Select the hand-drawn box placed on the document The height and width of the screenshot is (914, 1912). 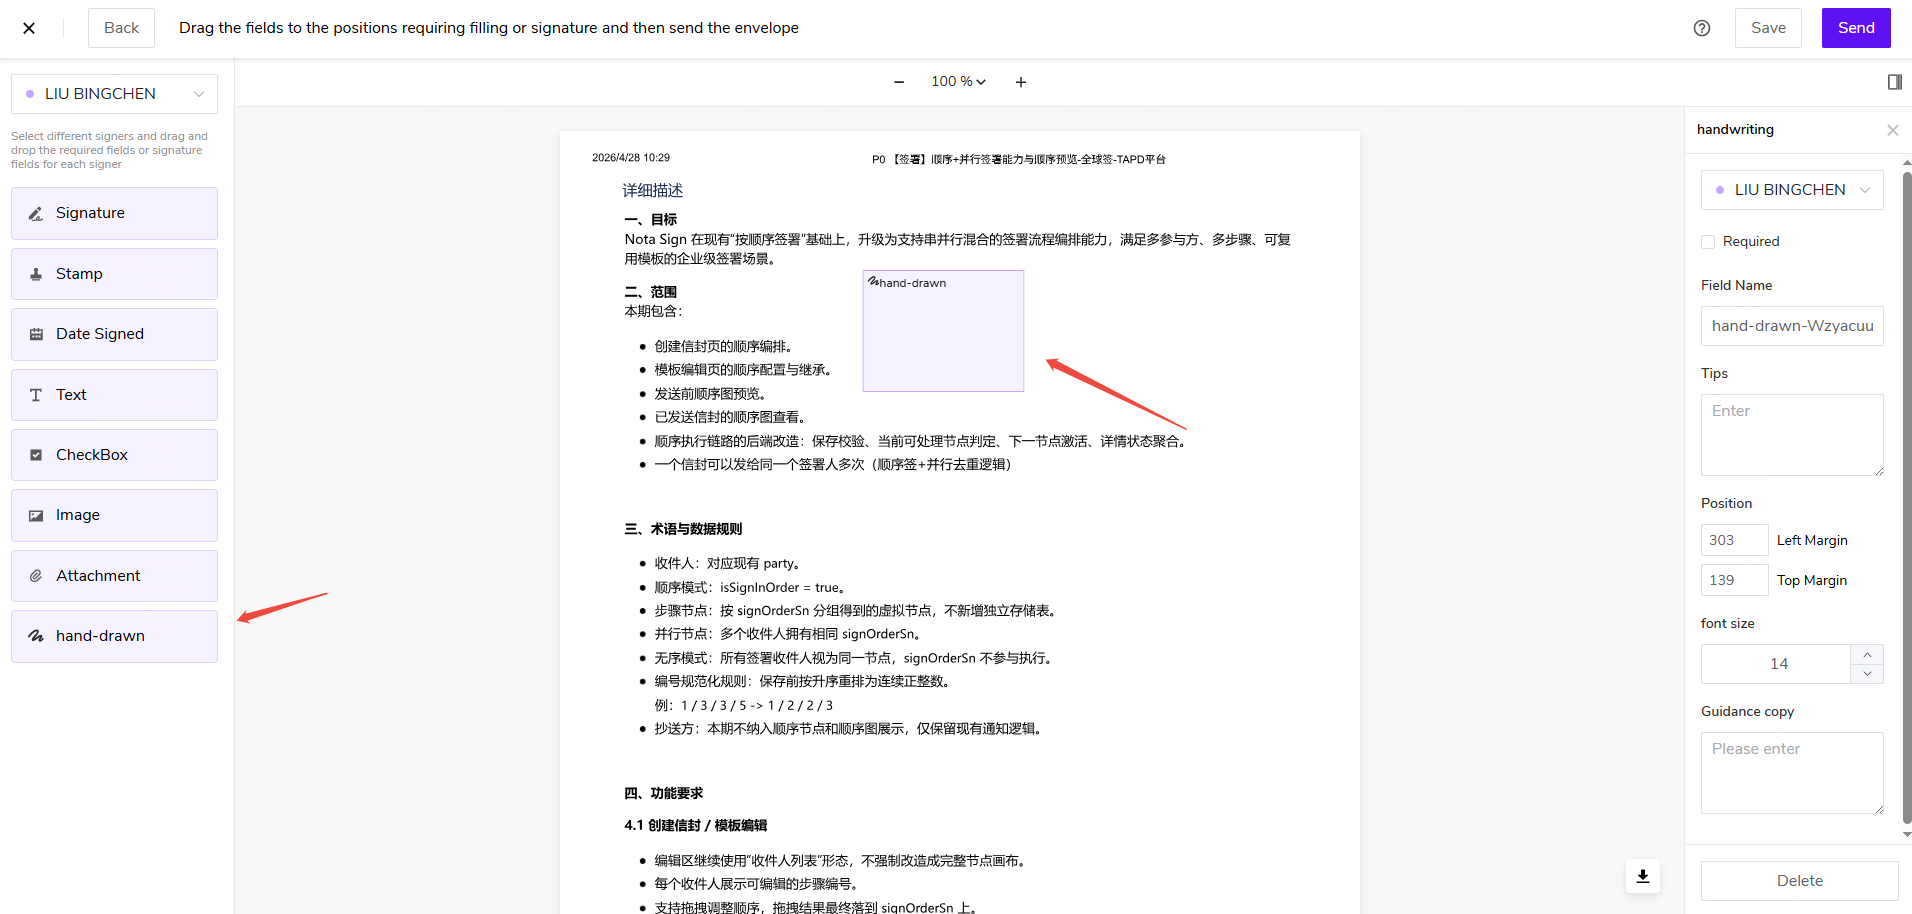point(943,331)
